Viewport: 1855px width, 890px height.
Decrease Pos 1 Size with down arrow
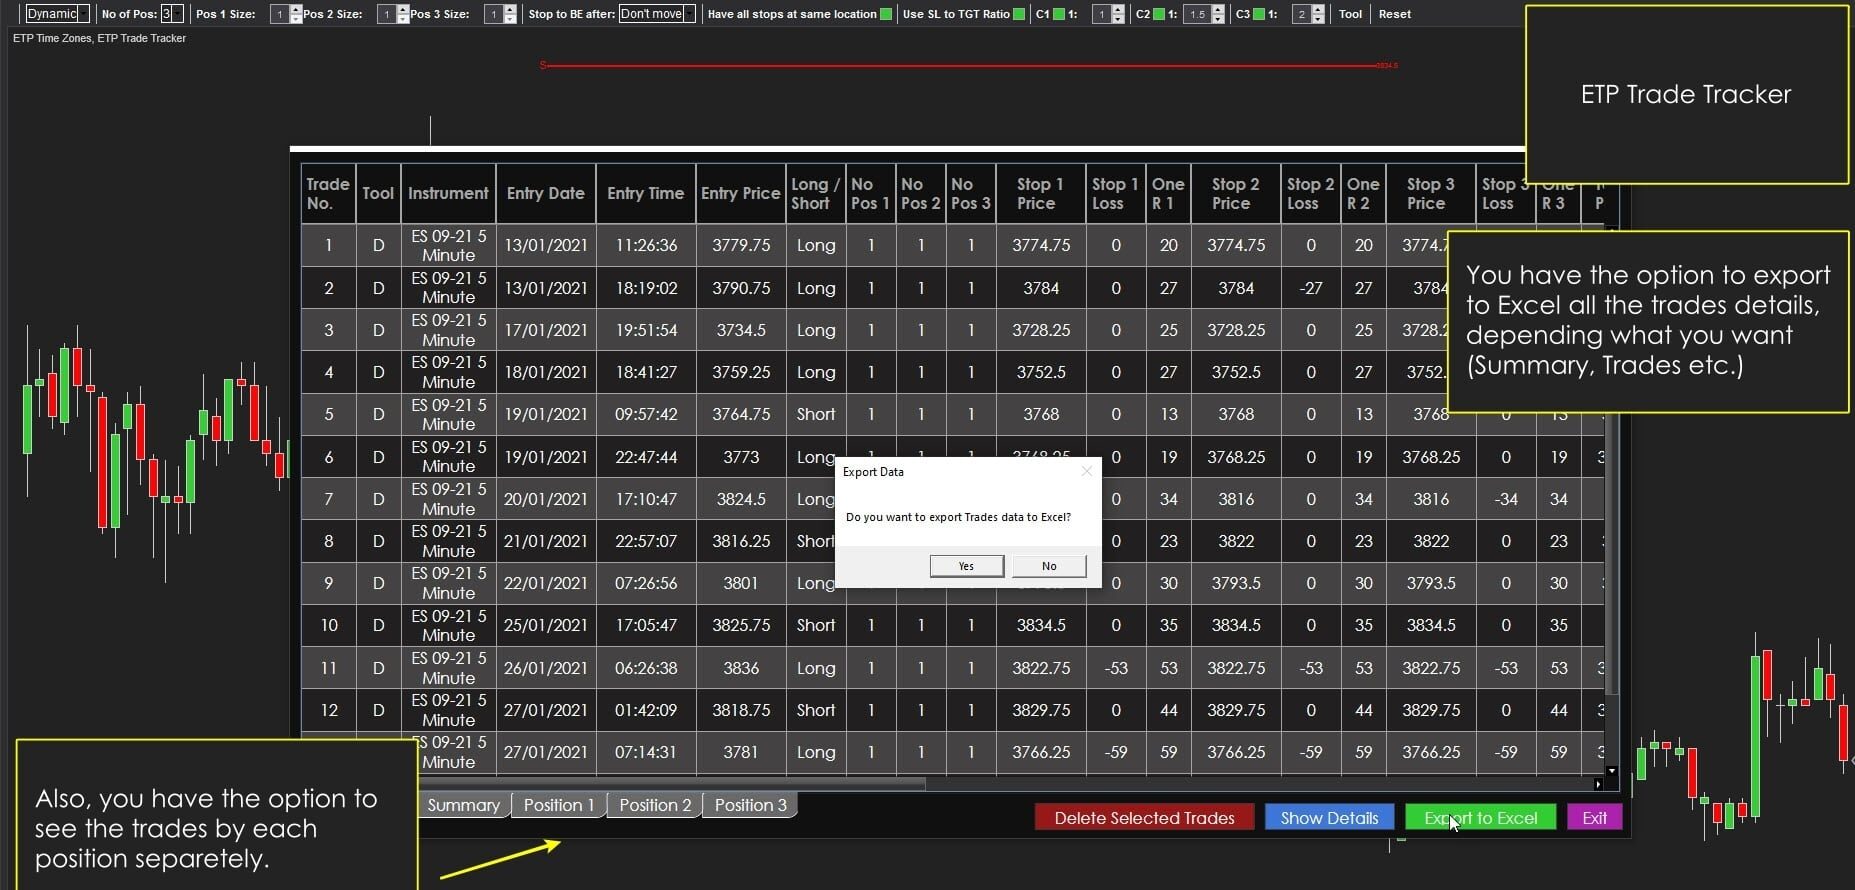295,19
